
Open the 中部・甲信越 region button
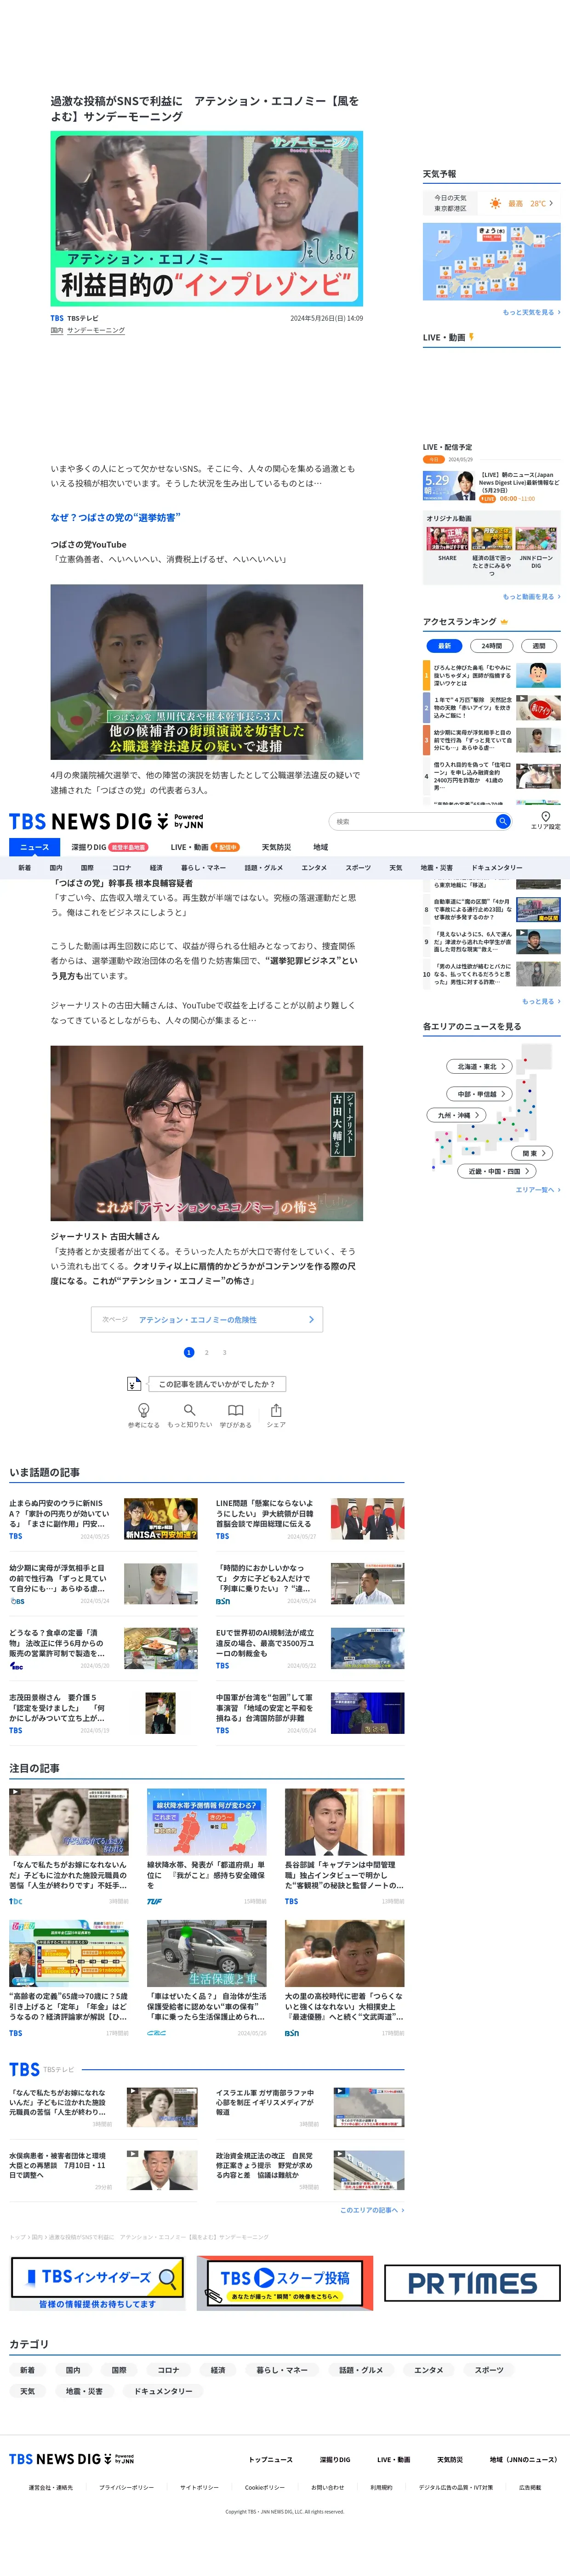[x=480, y=1094]
